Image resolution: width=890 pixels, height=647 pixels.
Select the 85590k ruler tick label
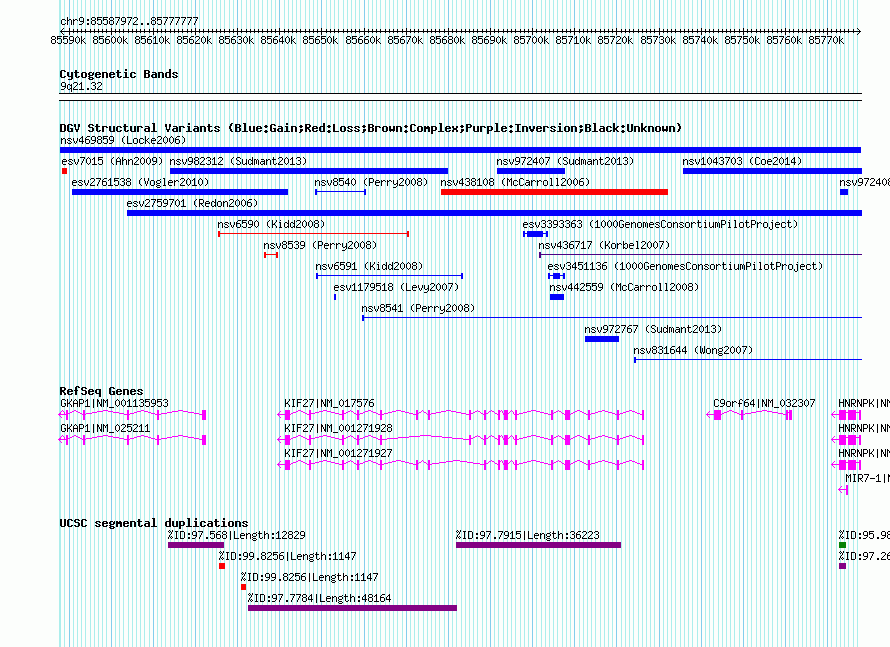click(68, 40)
